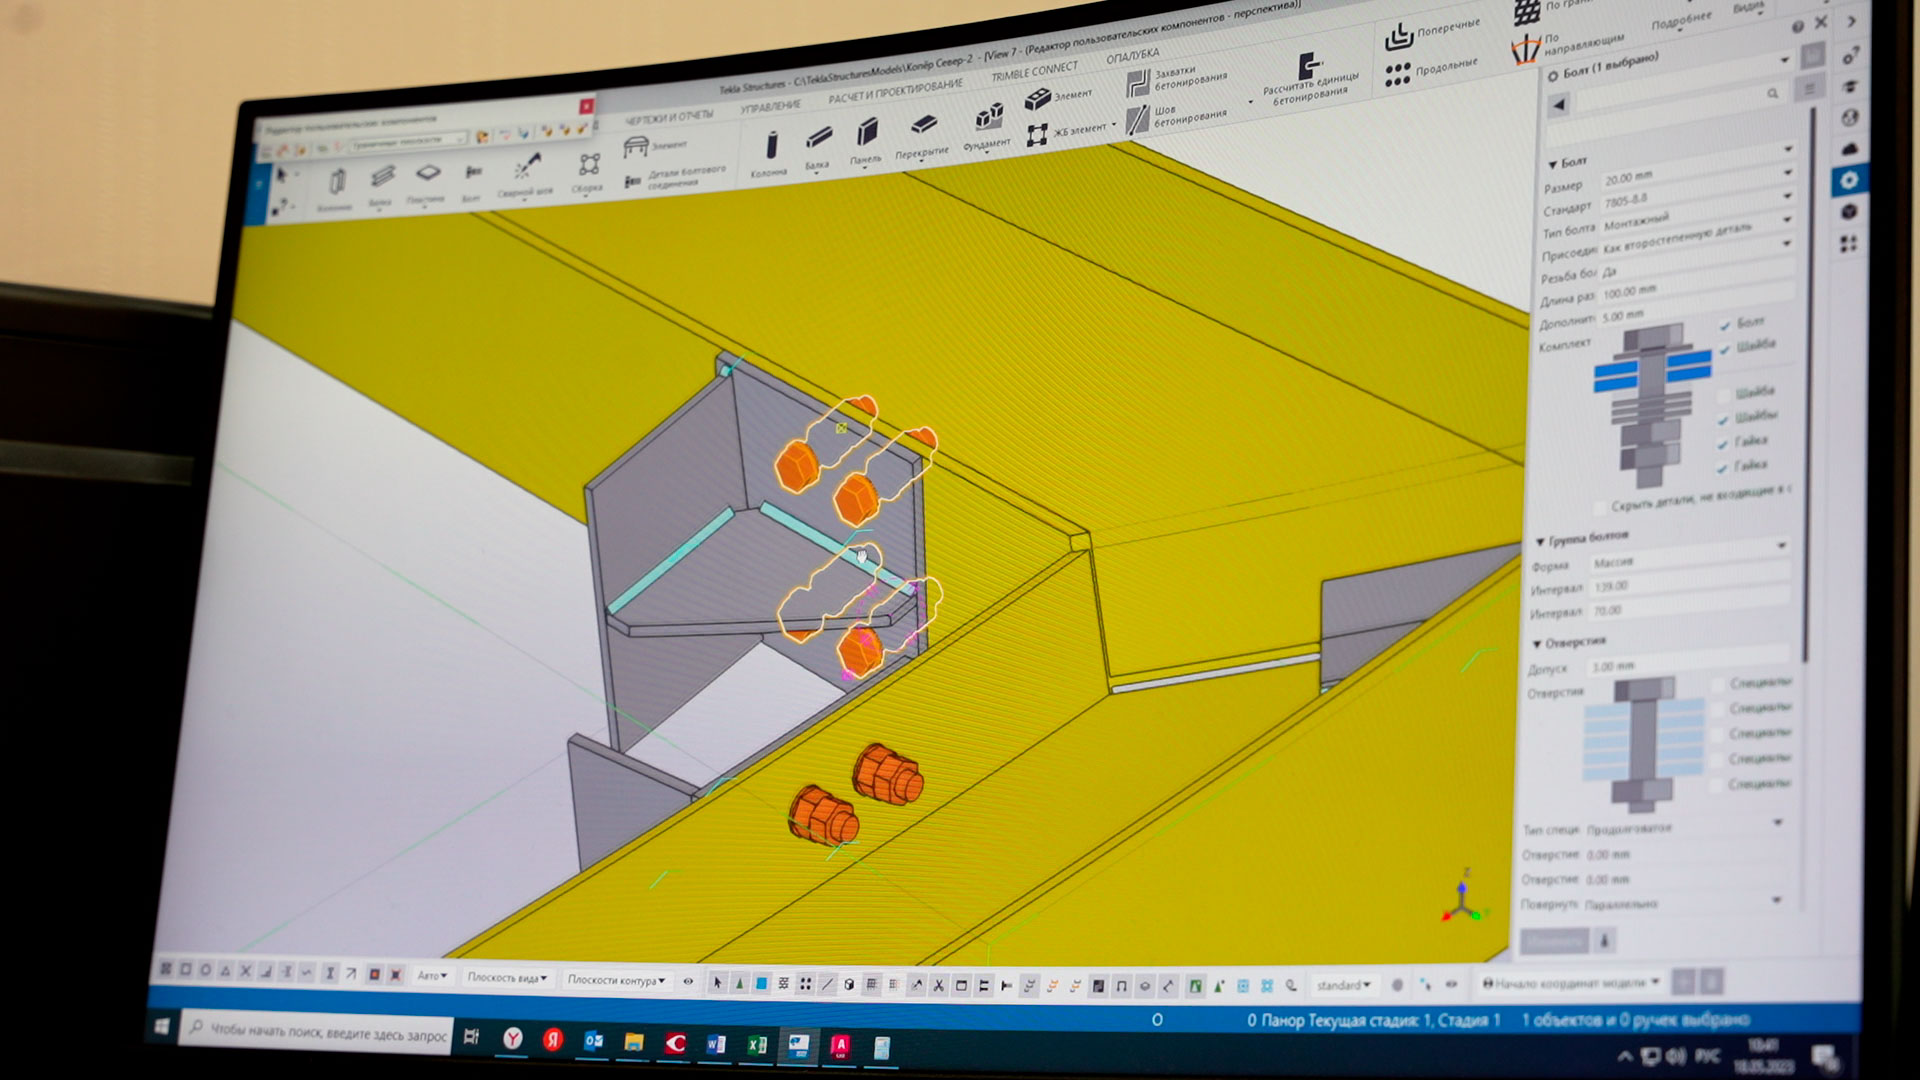The height and width of the screenshot is (1080, 1920).
Task: Open the graduation-cap side-pane icon
Action: click(x=1850, y=86)
